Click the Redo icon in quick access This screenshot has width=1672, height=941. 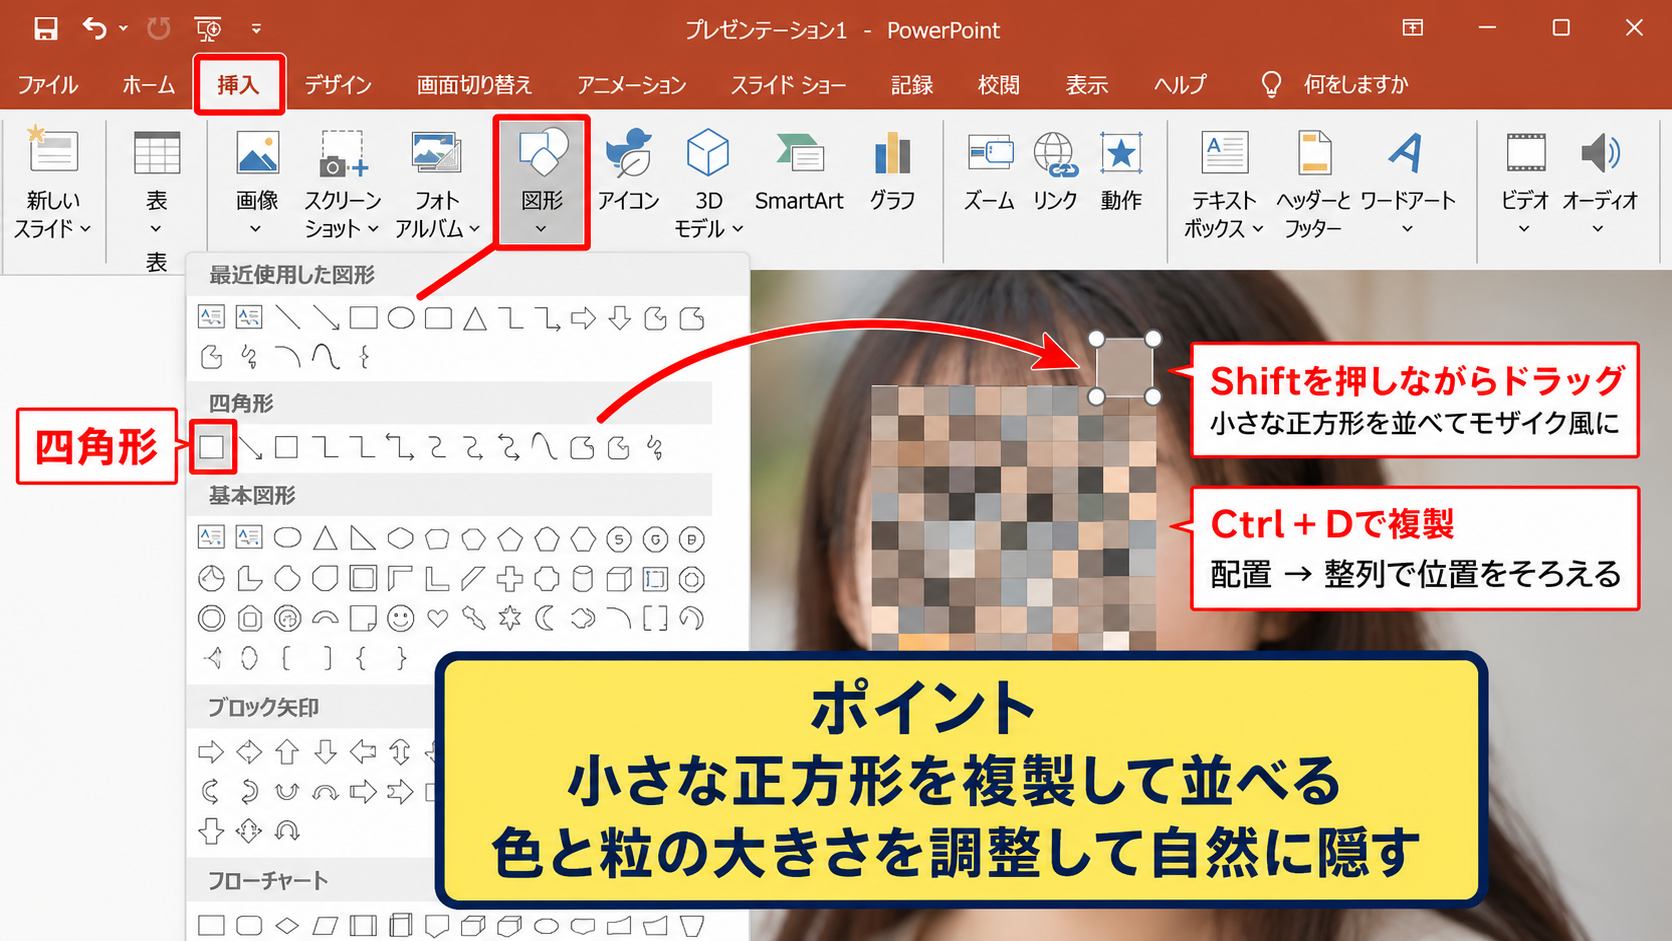[158, 29]
